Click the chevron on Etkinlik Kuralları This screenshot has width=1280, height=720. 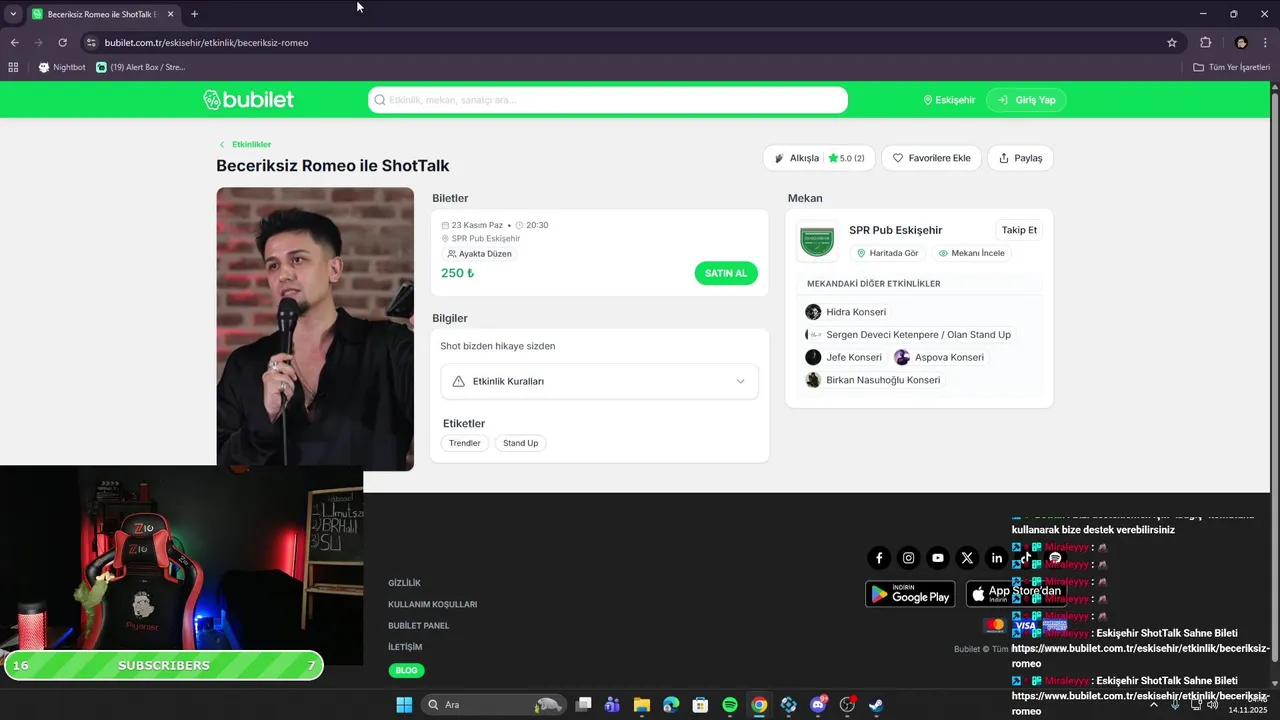pyautogui.click(x=740, y=381)
